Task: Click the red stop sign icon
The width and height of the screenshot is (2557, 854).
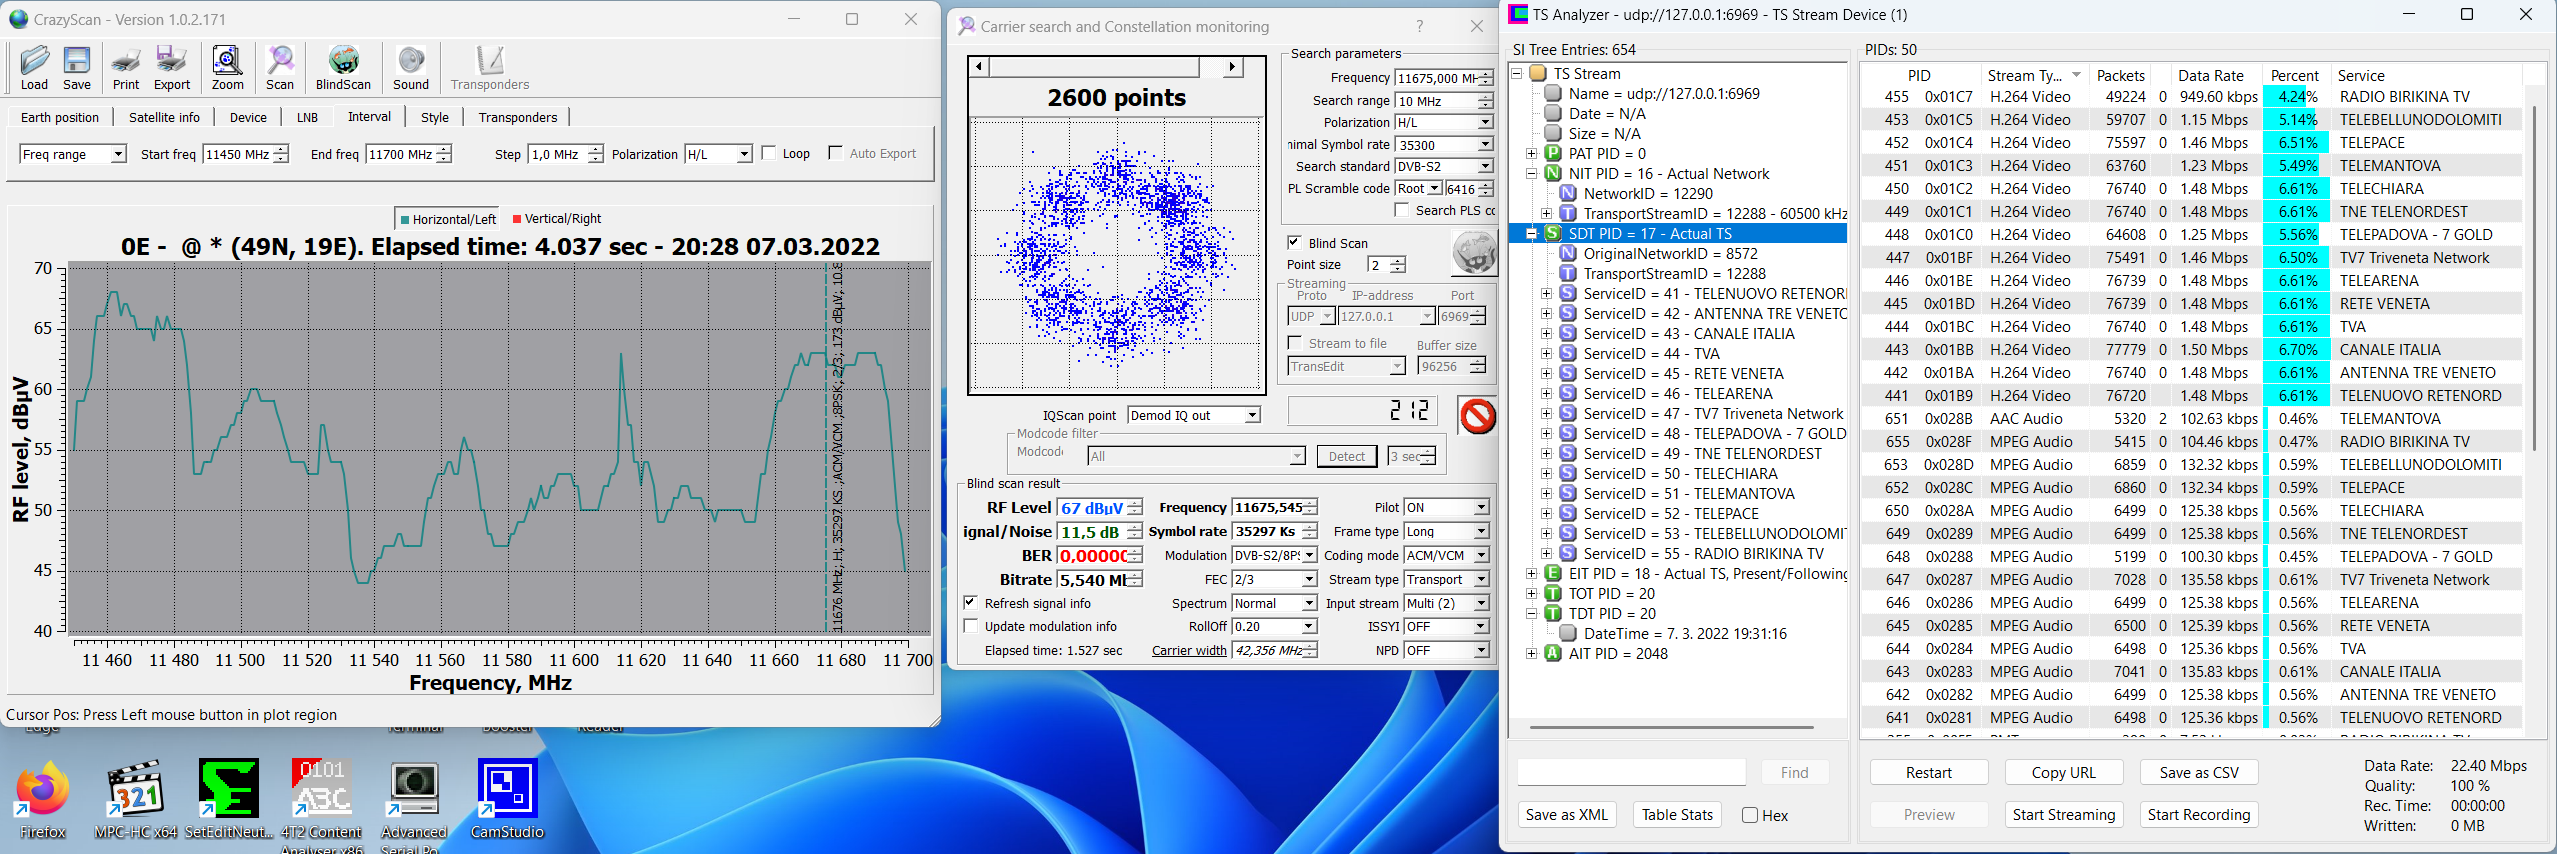Action: coord(1477,415)
